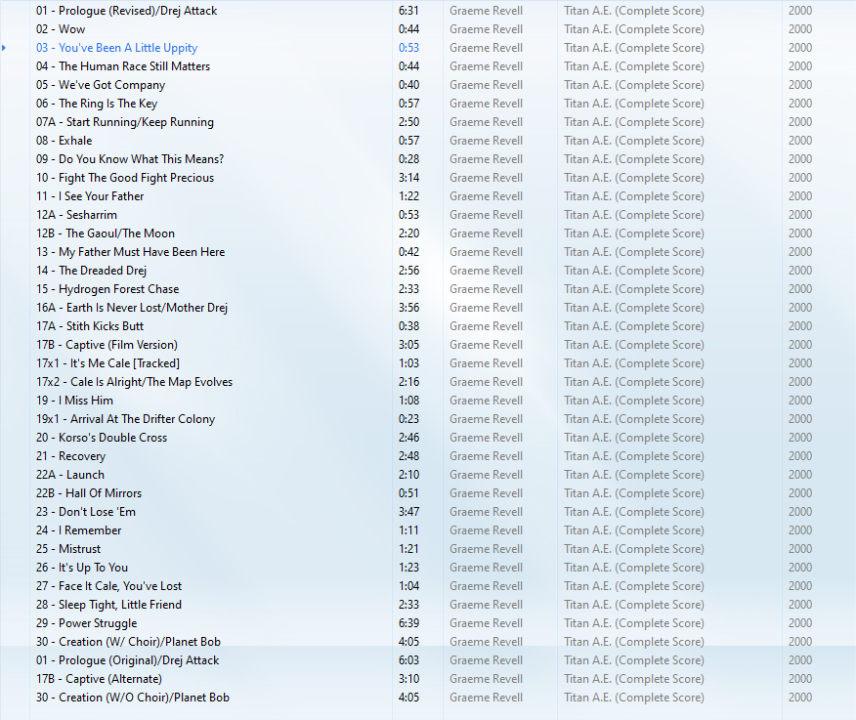Image resolution: width=856 pixels, height=720 pixels.
Task: Select '03 - You've Been A Little Uppity'
Action: pos(117,48)
